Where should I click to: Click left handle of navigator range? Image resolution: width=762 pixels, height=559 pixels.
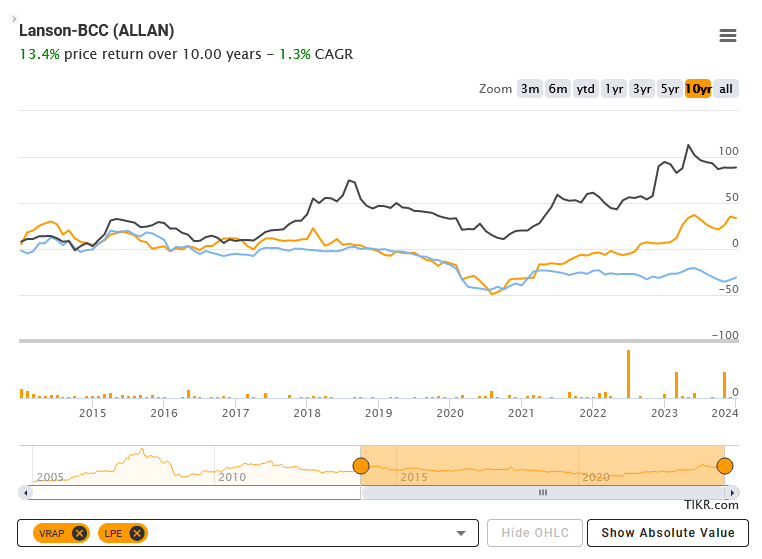(x=361, y=466)
